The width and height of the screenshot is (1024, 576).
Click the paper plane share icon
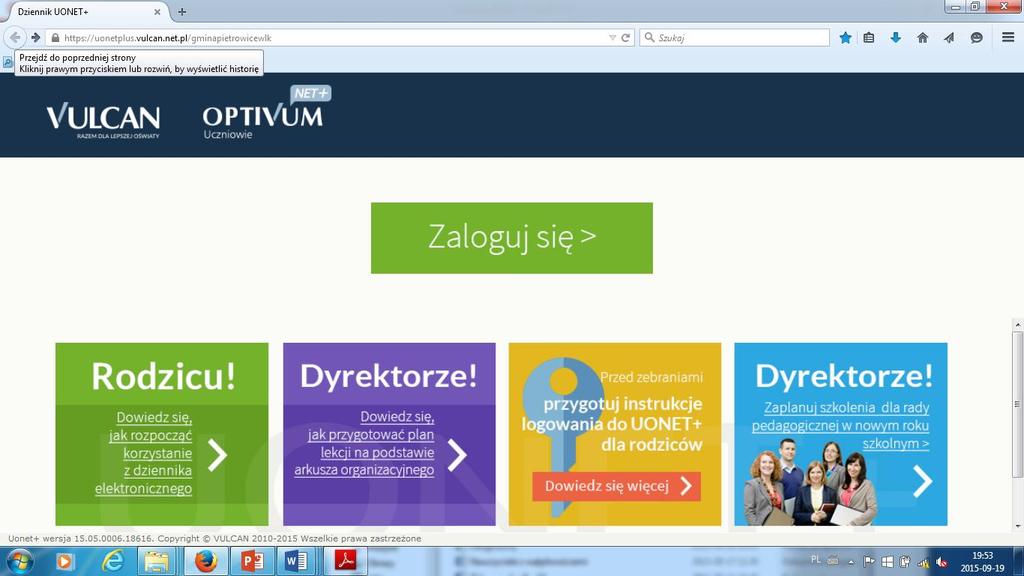(949, 38)
